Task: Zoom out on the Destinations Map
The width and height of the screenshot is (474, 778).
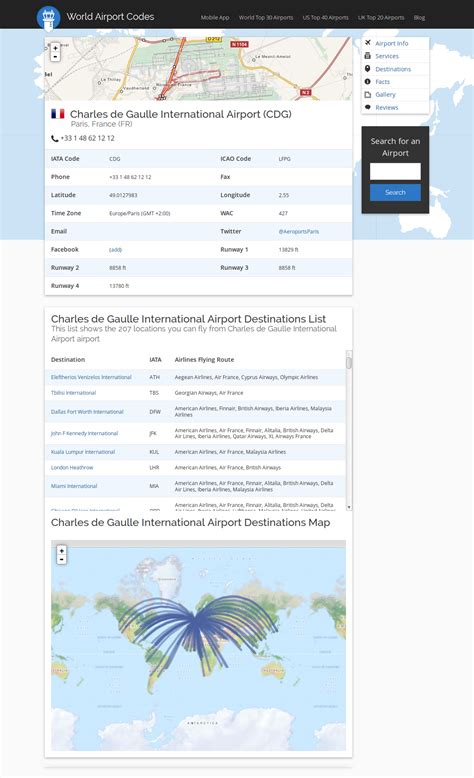Action: coord(62,559)
